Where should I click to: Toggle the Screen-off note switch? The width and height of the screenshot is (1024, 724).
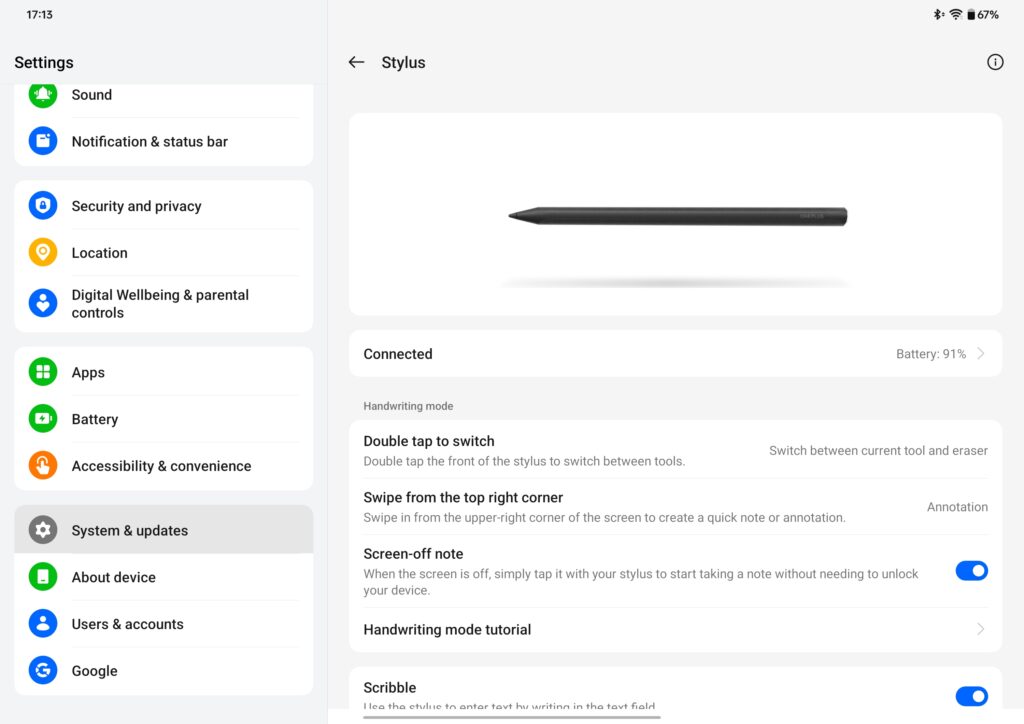click(971, 571)
